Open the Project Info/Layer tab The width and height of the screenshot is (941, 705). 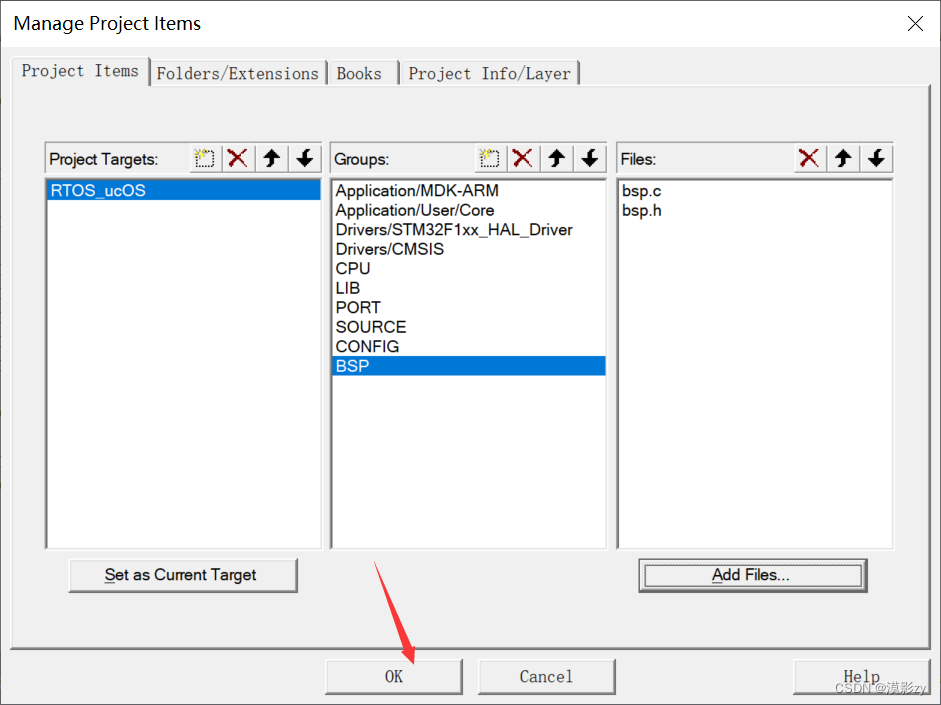[x=489, y=73]
